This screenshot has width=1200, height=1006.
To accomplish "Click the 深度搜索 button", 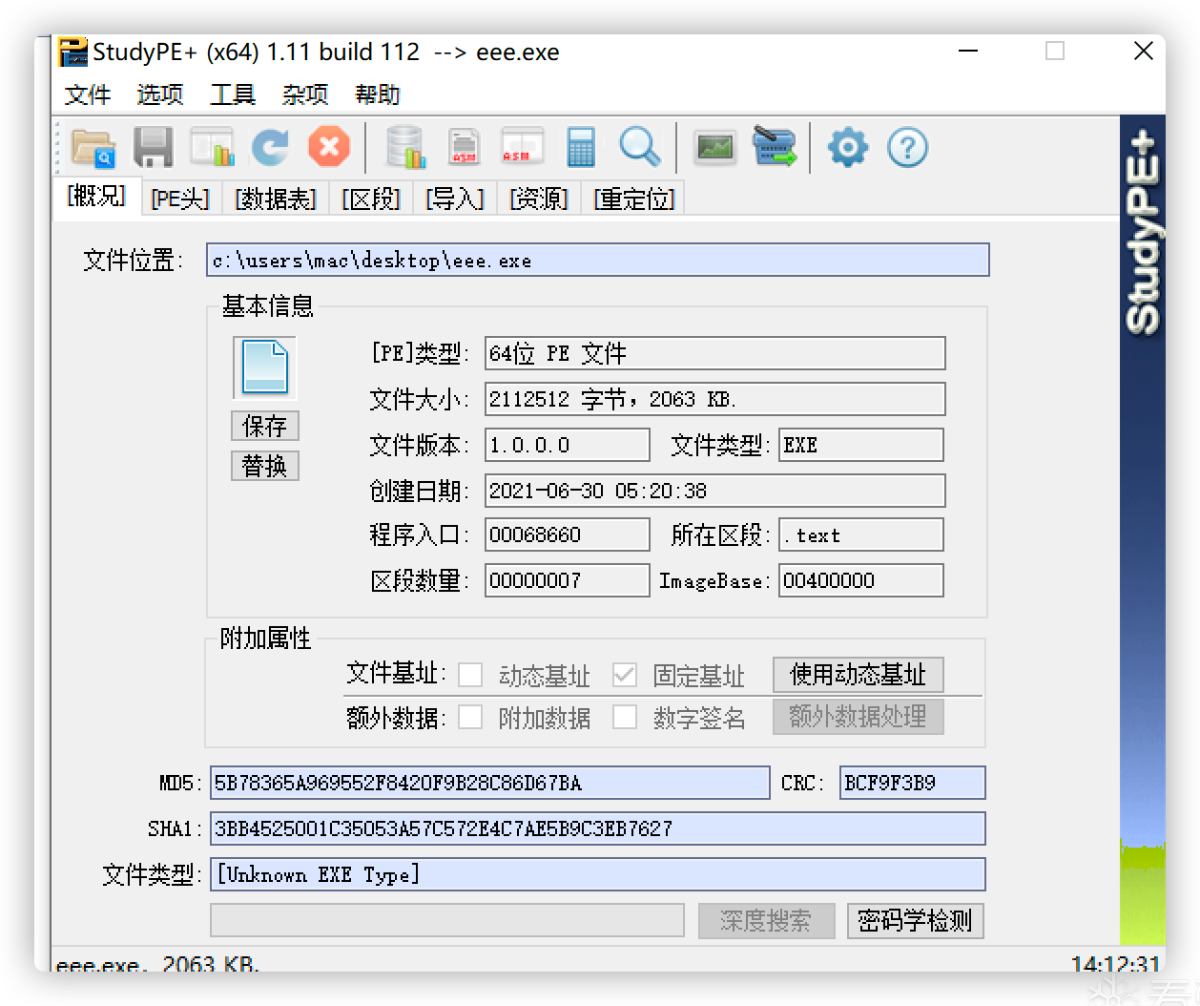I will 765,921.
